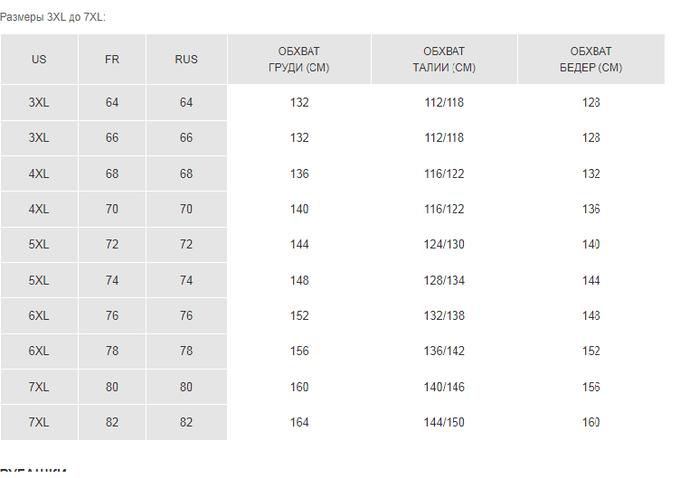Image resolution: width=680 pixels, height=478 pixels.
Task: Select the FR column cell with 64
Action: click(112, 103)
